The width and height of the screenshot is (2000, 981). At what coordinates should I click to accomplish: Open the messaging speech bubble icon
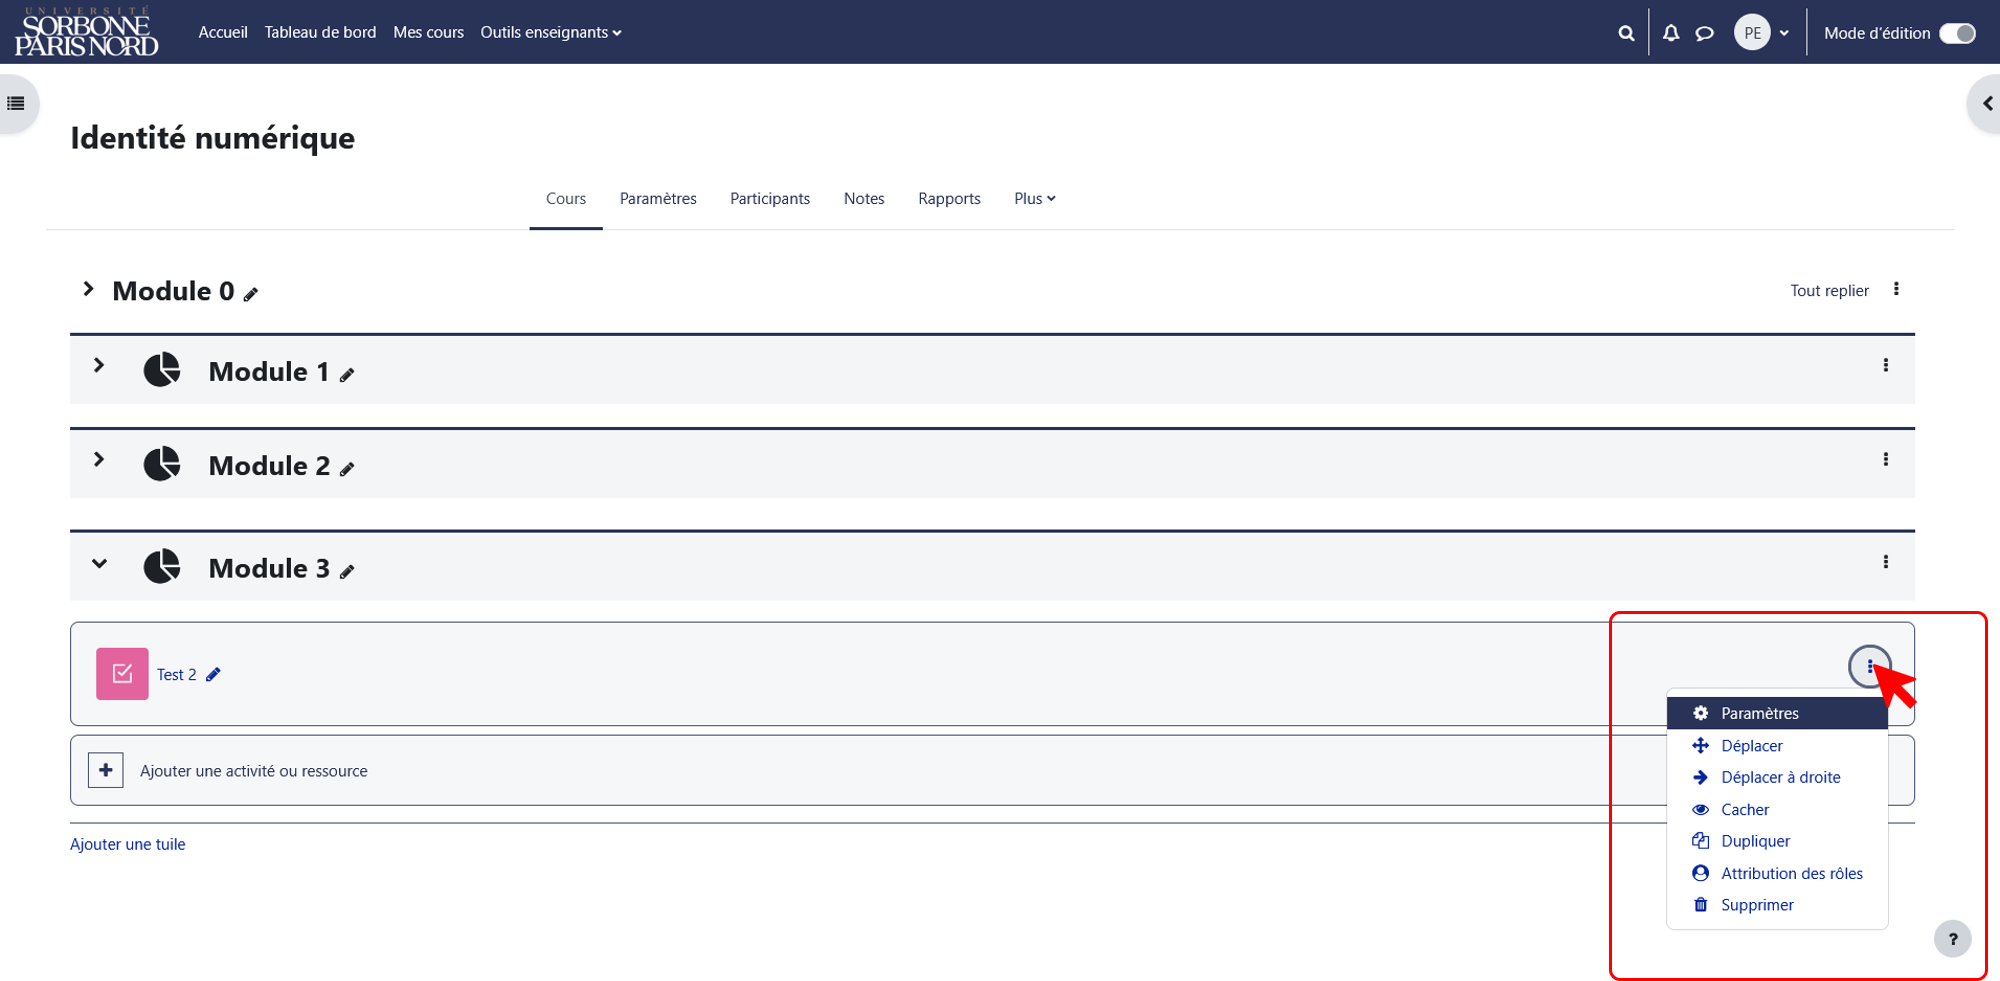pyautogui.click(x=1705, y=33)
